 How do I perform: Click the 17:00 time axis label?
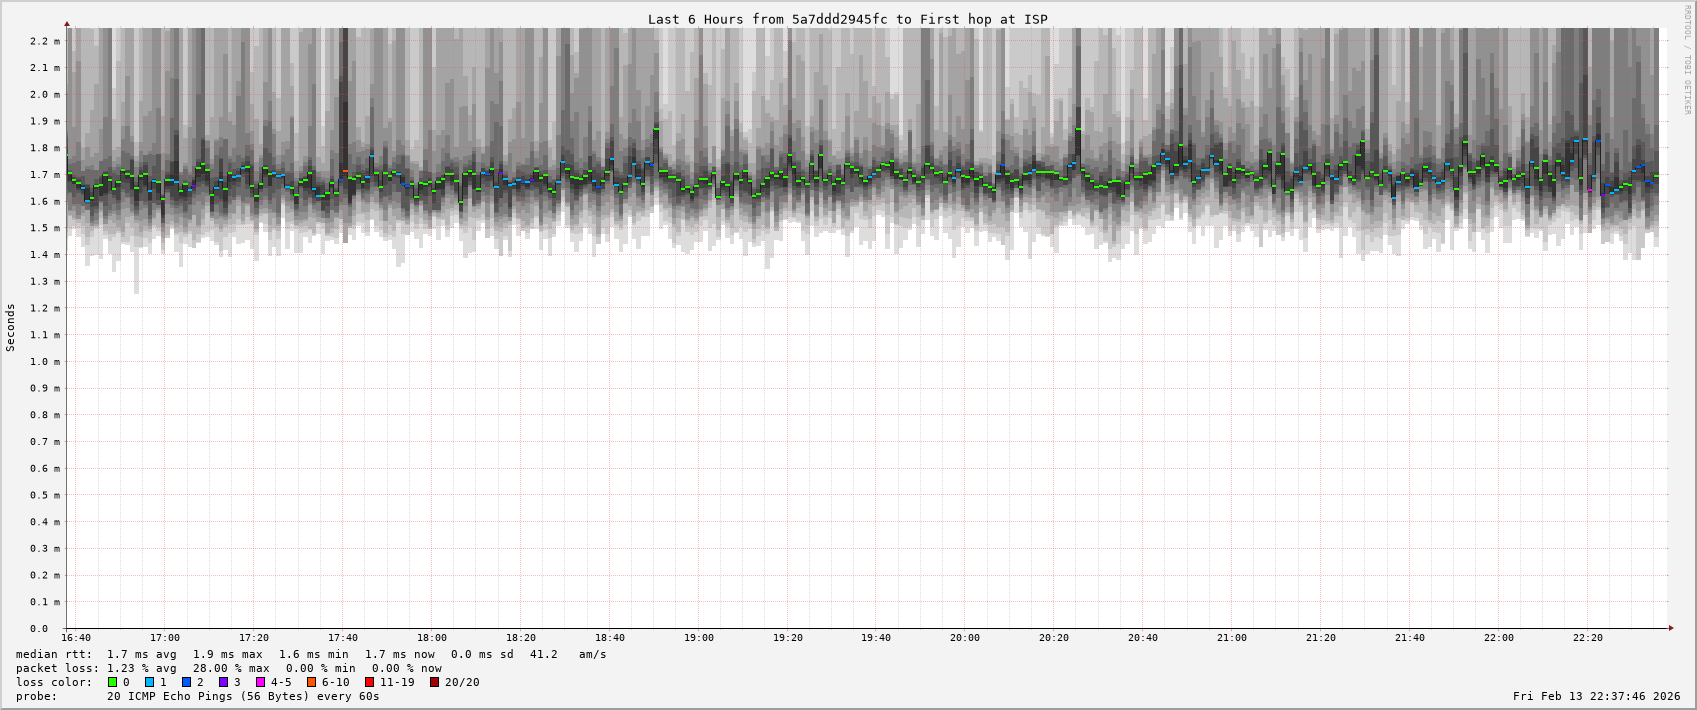165,638
